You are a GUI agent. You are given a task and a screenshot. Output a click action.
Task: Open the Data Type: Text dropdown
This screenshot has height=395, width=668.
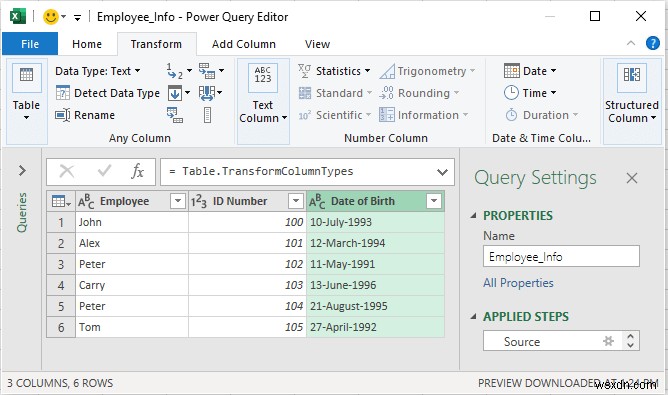pos(98,71)
